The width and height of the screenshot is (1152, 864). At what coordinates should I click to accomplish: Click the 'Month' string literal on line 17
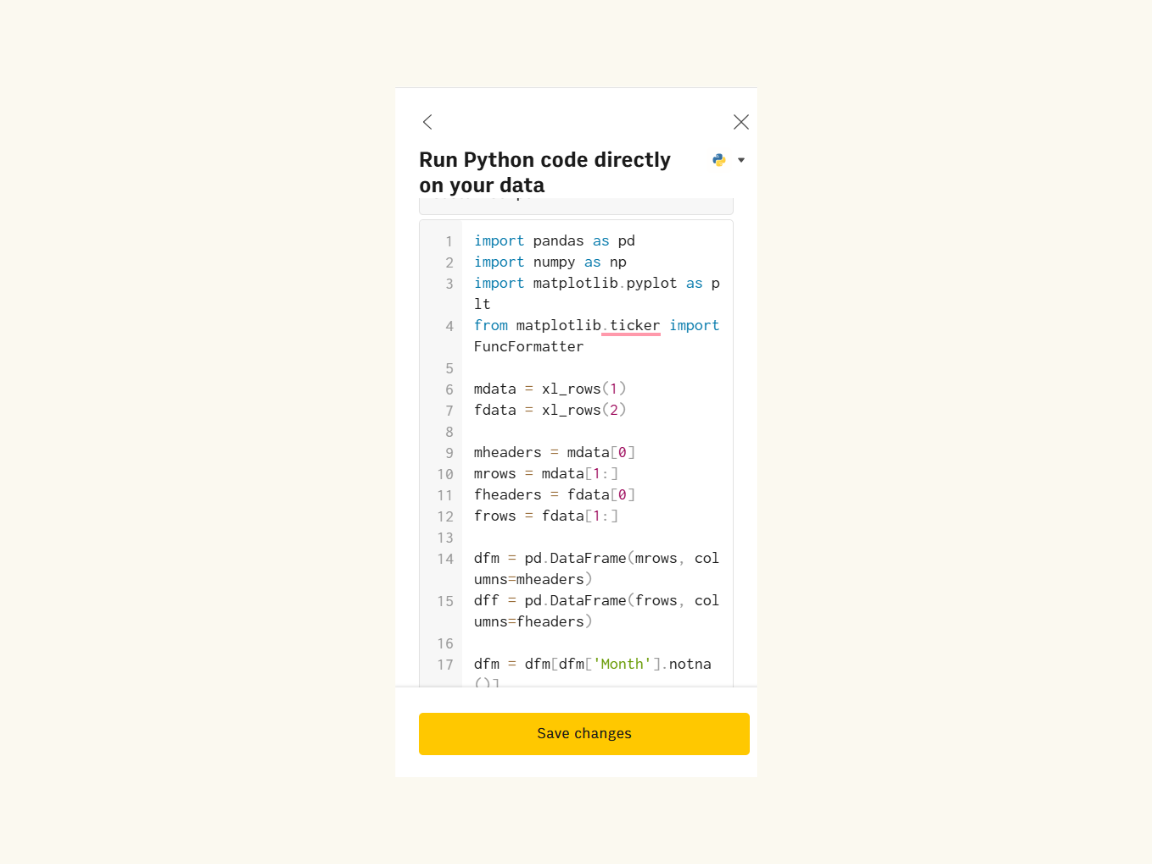pyautogui.click(x=622, y=663)
